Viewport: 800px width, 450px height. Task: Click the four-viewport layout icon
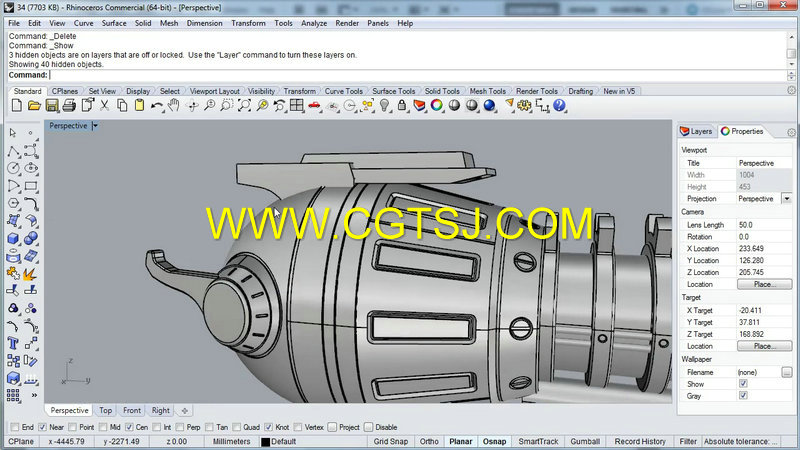pyautogui.click(x=296, y=106)
